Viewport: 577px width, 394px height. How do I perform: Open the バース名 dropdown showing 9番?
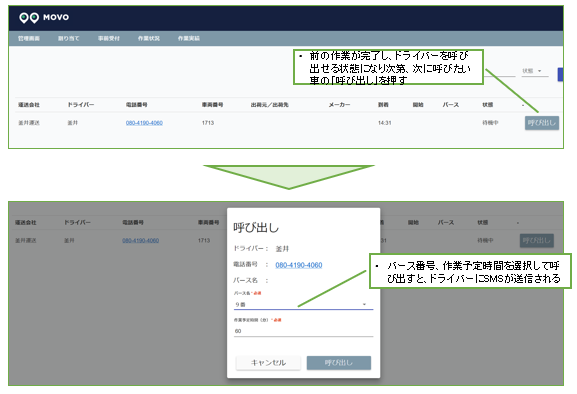coord(303,305)
